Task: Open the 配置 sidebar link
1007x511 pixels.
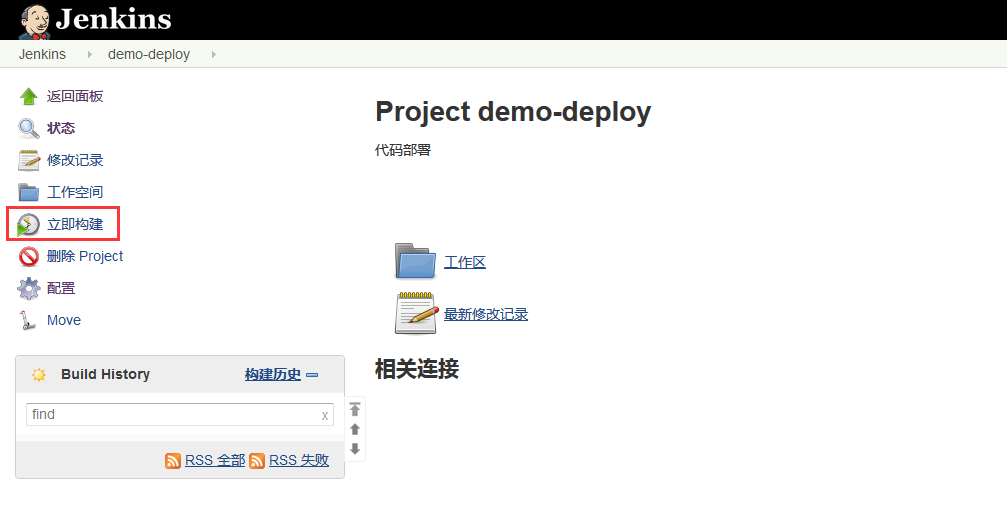Action: 61,288
